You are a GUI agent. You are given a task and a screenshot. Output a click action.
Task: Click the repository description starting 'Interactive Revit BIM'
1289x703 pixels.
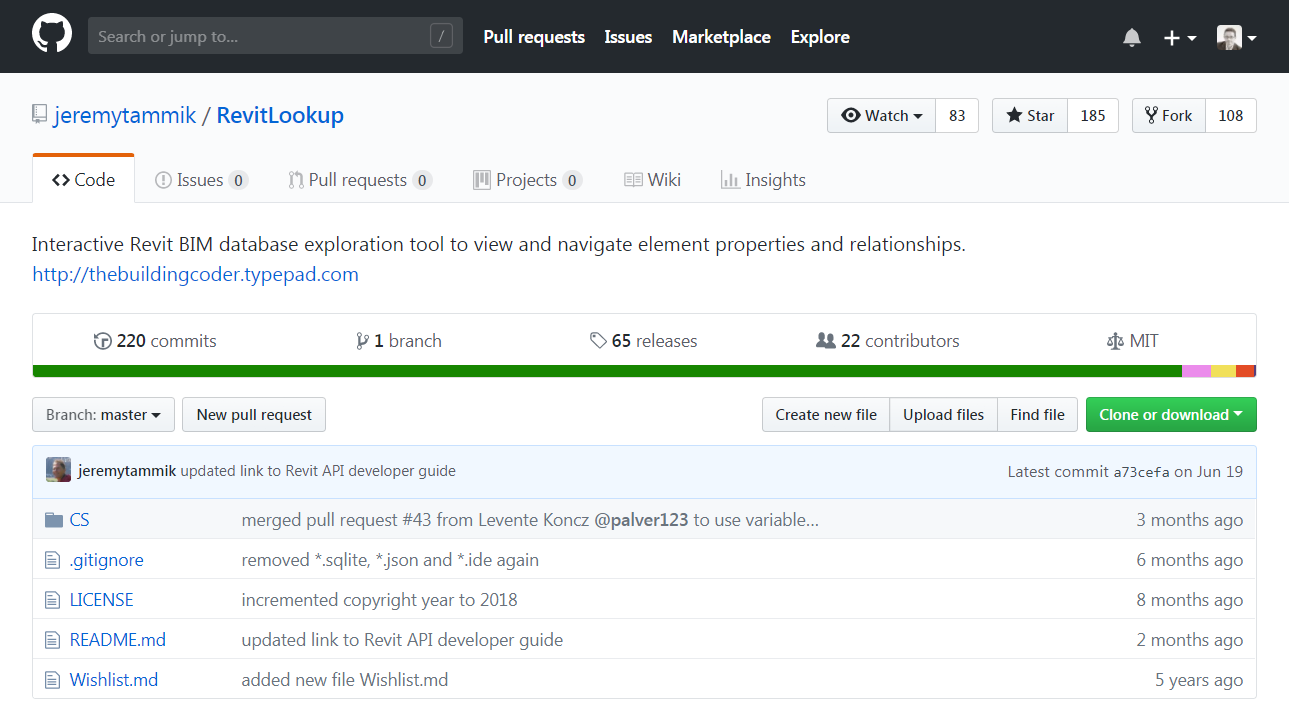coord(499,244)
